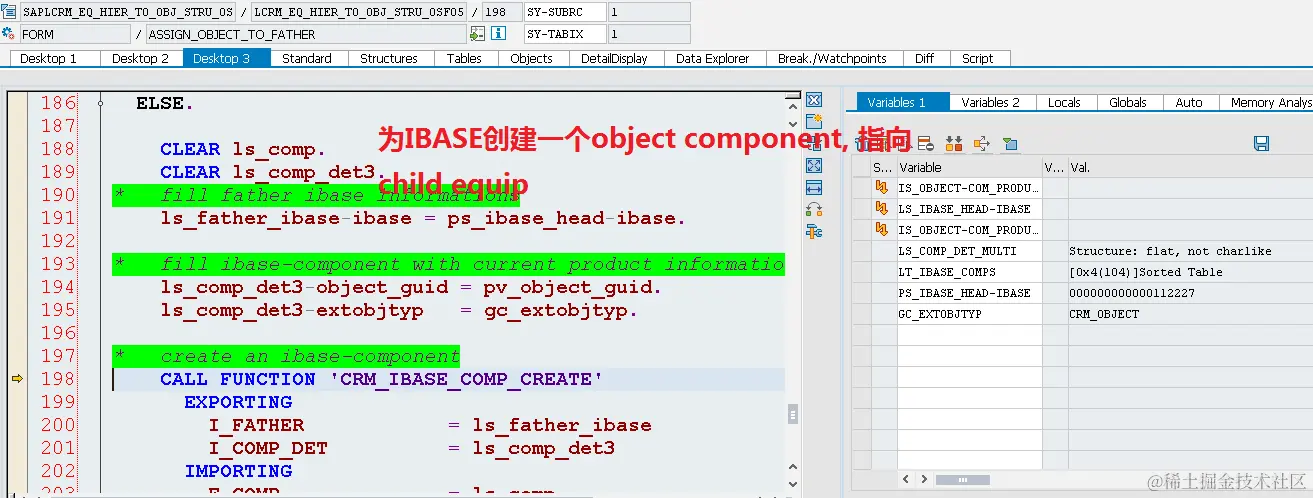The width and height of the screenshot is (1313, 498).
Task: Click the include field LCRM_EQ_HIER_TO_OBJ_STRU_OSF05
Action: pos(358,12)
